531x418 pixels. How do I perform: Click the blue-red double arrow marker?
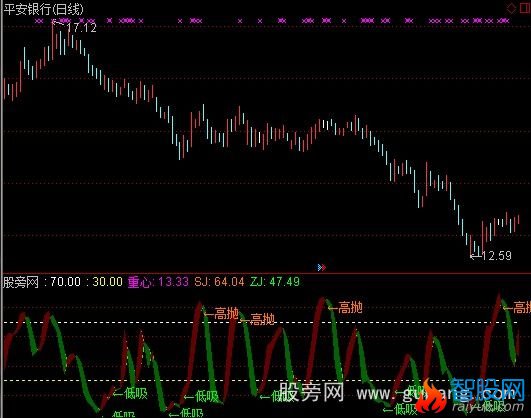point(322,268)
